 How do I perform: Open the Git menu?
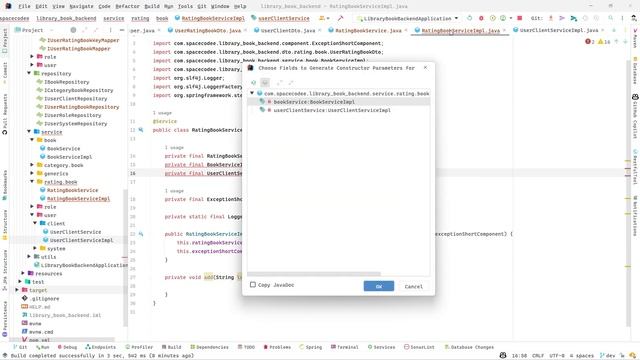[202, 6]
